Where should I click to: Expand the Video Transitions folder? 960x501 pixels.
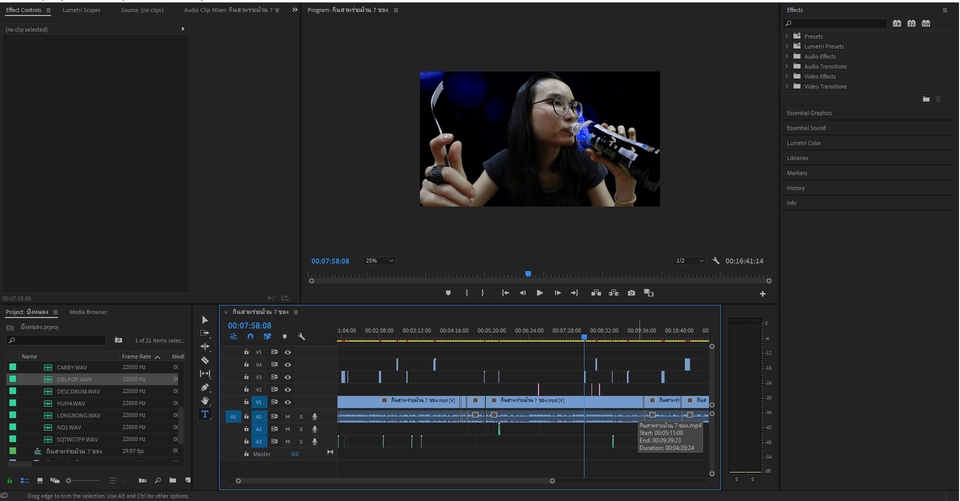[x=787, y=86]
